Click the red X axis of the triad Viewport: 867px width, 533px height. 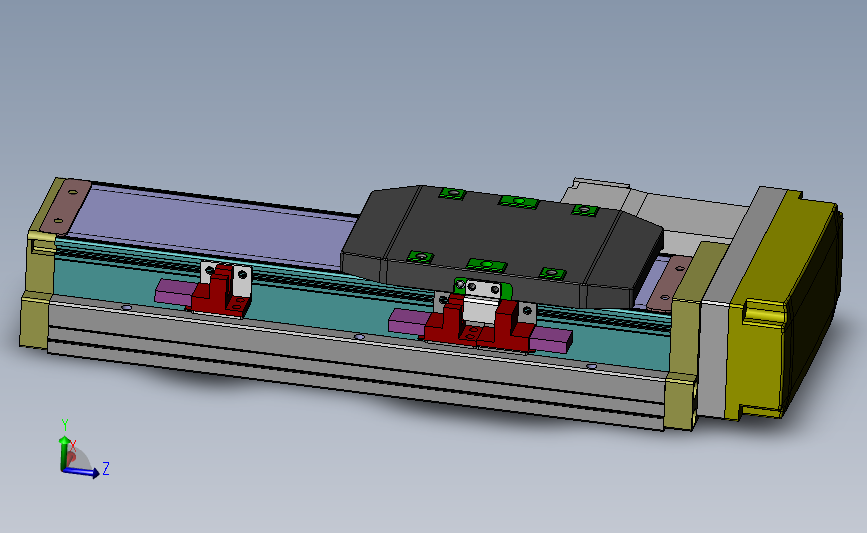pos(71,457)
